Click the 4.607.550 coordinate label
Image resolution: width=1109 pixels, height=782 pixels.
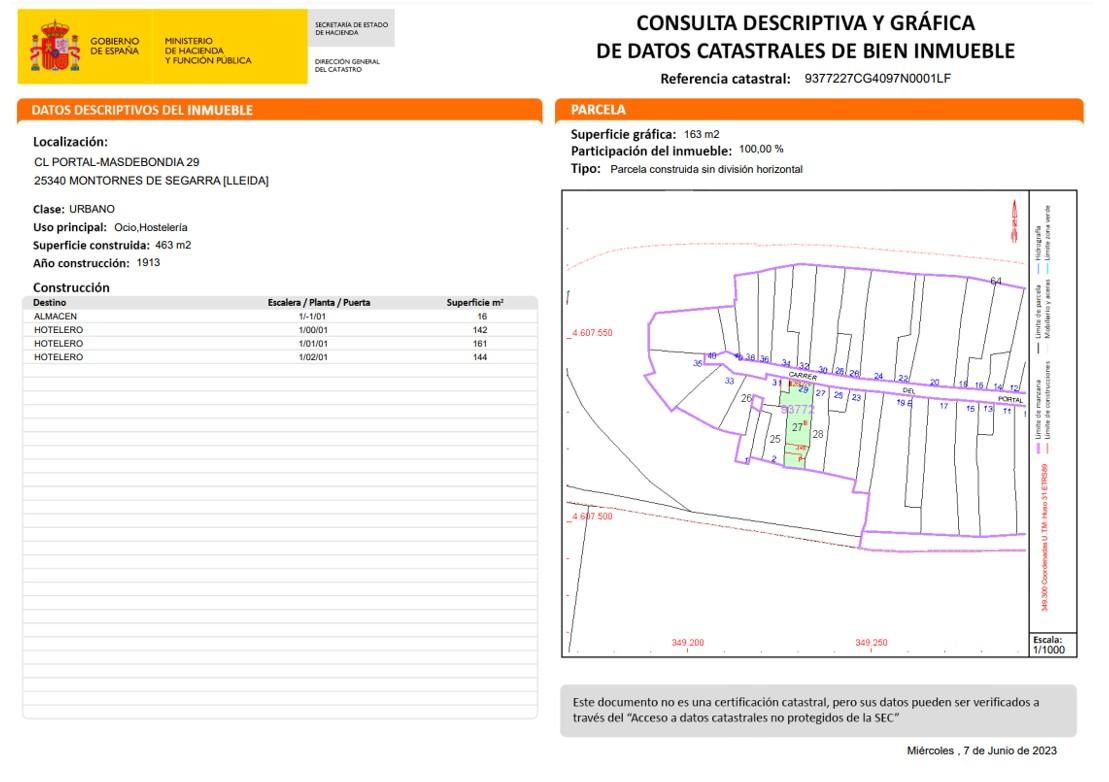click(591, 333)
